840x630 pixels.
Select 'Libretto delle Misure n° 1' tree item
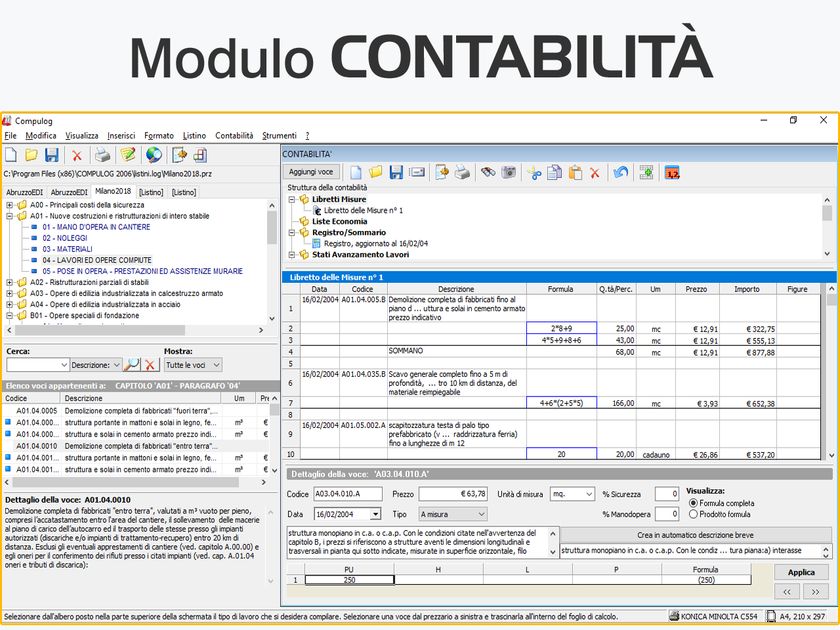click(x=363, y=211)
